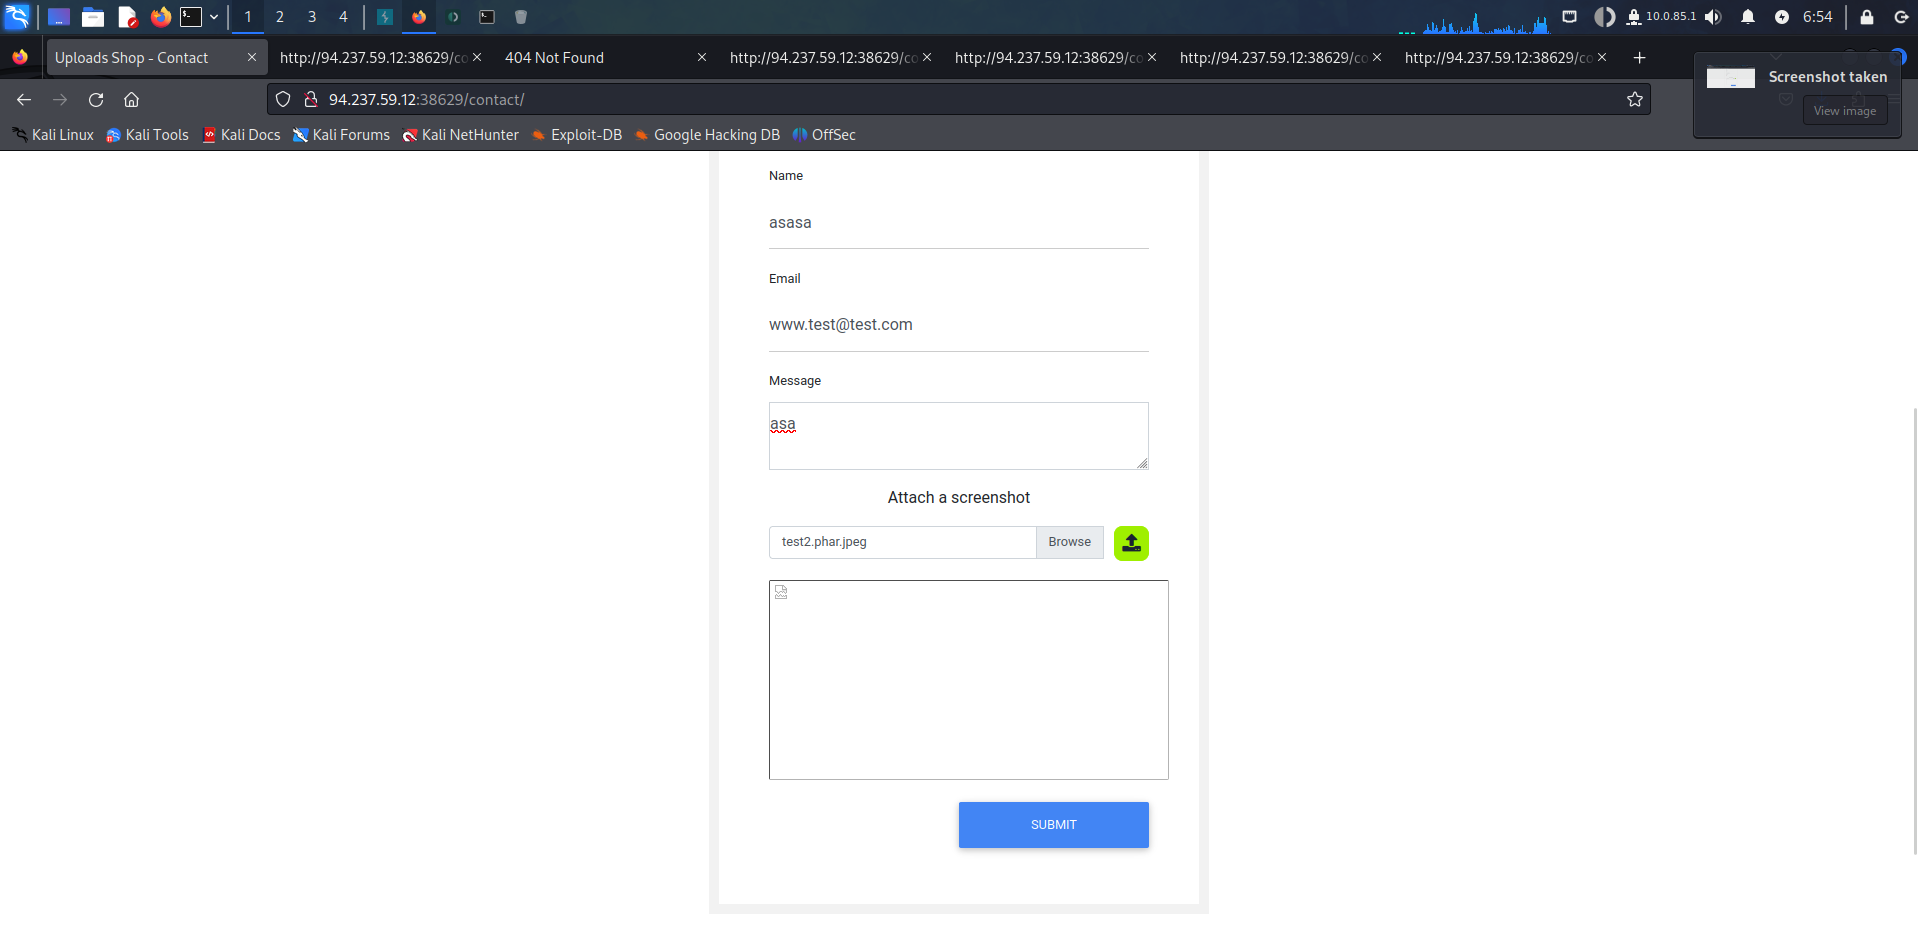
Task: Go to the browser home page
Action: pos(131,100)
